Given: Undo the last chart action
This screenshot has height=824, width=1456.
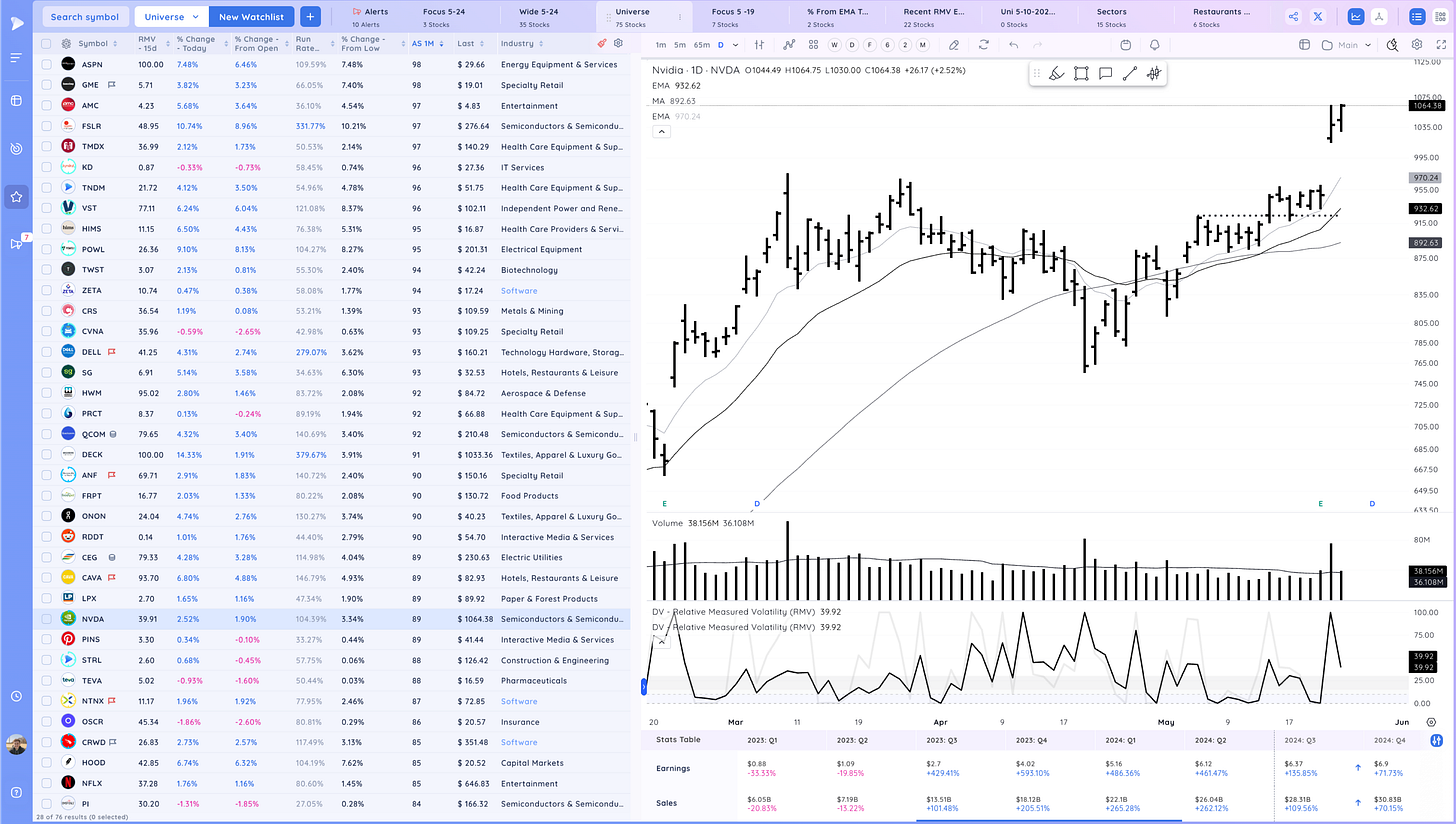Looking at the screenshot, I should (1014, 45).
